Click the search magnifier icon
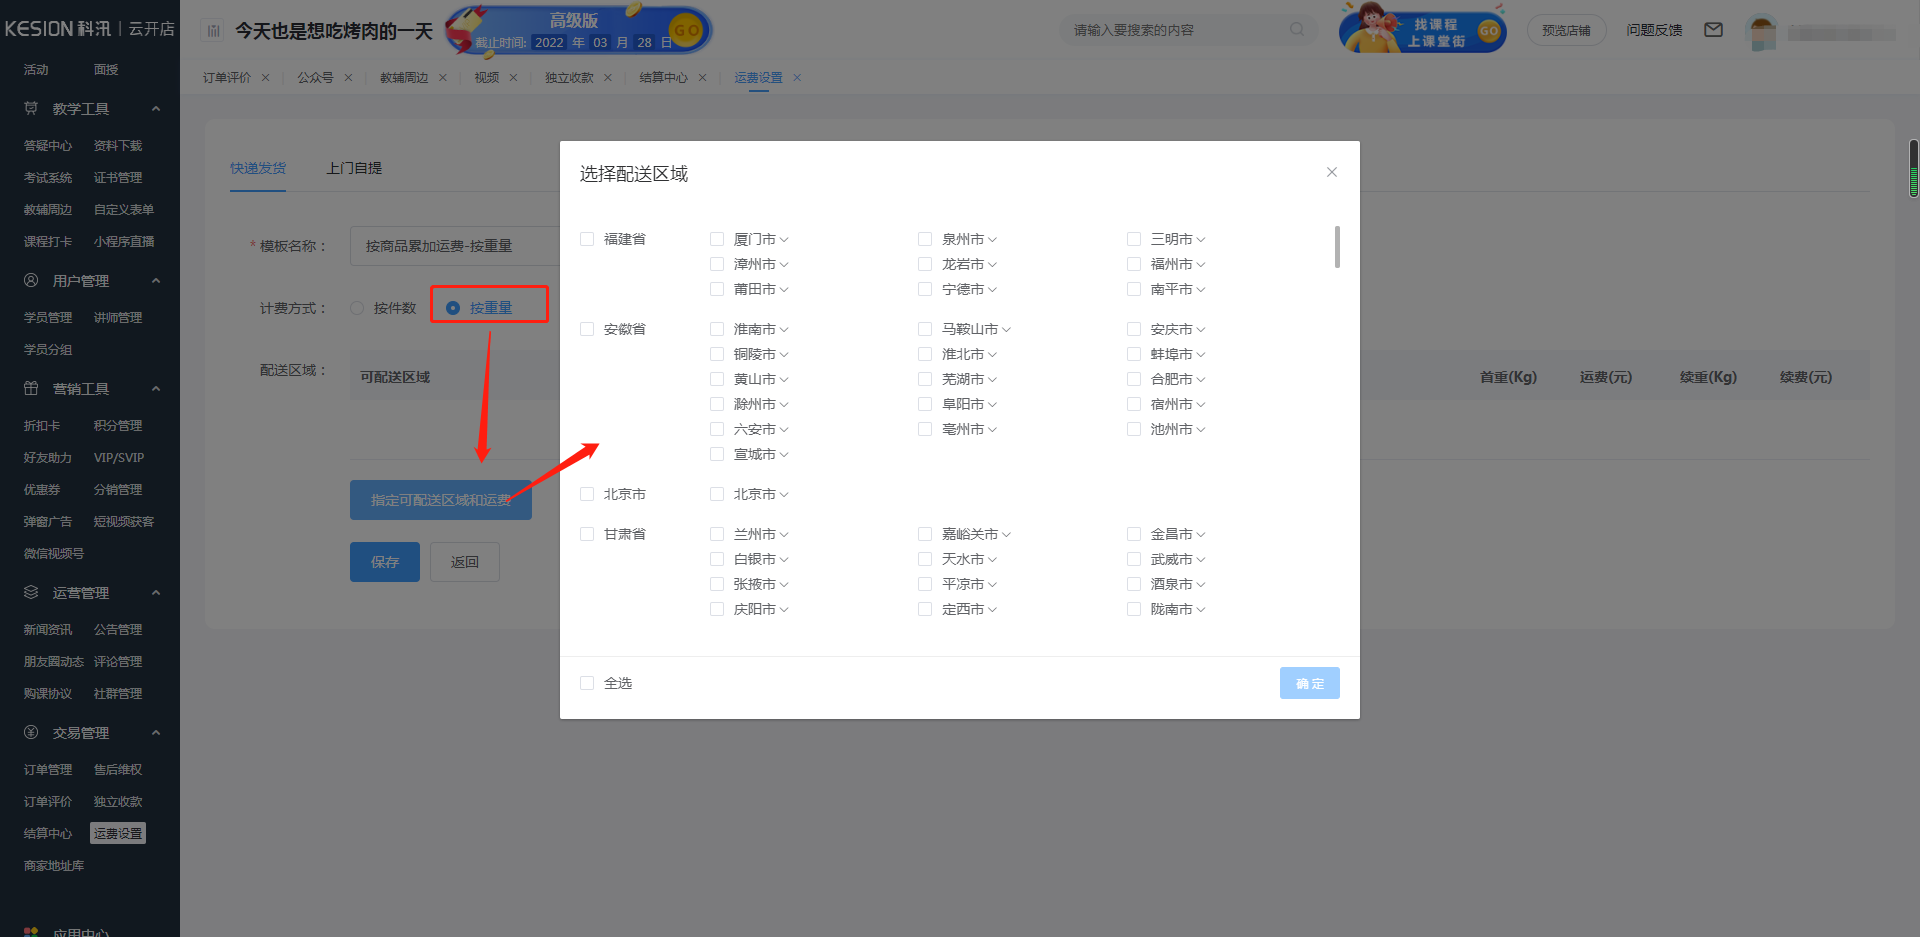Viewport: 1920px width, 937px height. [1297, 30]
